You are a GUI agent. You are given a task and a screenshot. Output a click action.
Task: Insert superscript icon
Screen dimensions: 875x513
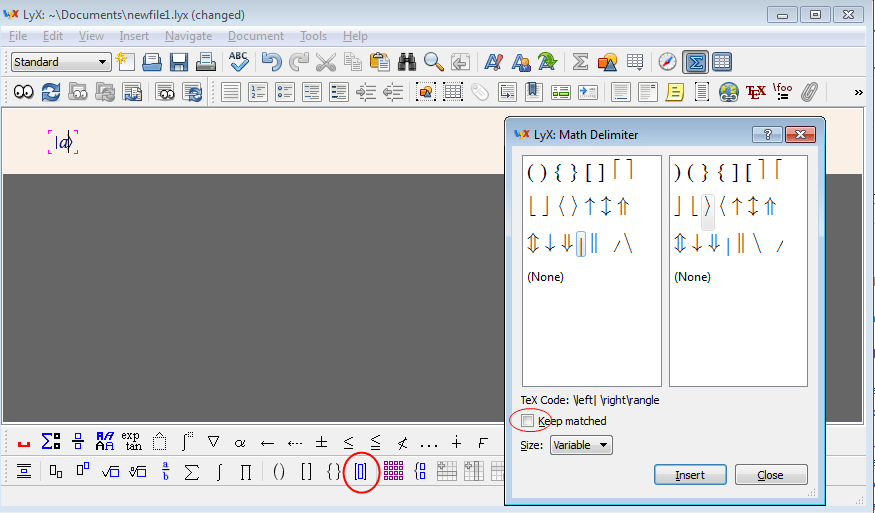click(x=83, y=470)
